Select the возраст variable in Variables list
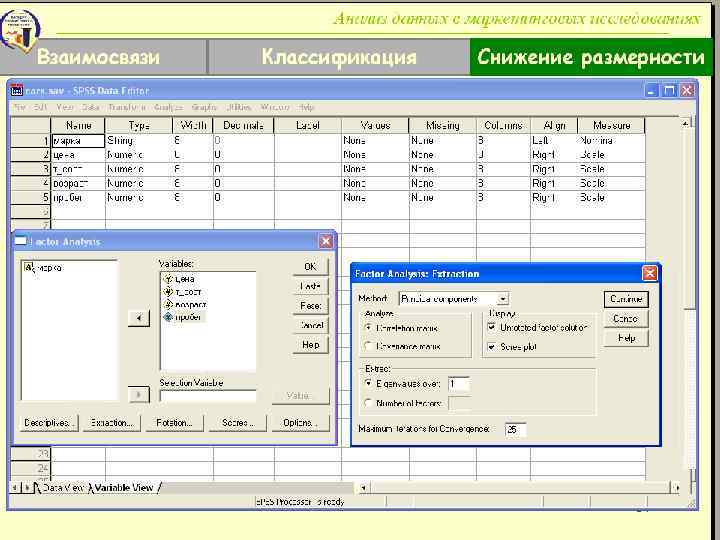 click(x=189, y=304)
